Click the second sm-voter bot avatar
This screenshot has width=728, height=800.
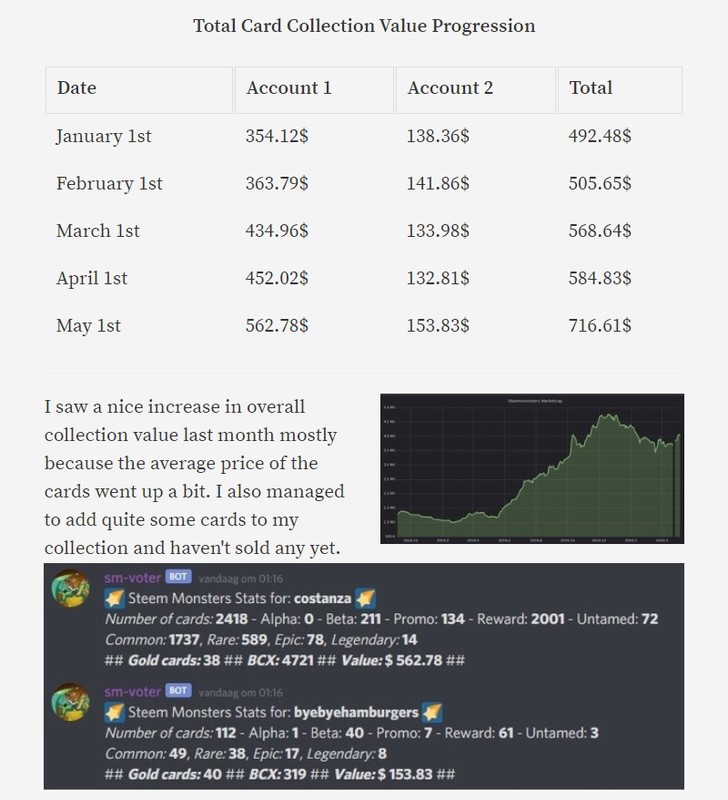71,702
